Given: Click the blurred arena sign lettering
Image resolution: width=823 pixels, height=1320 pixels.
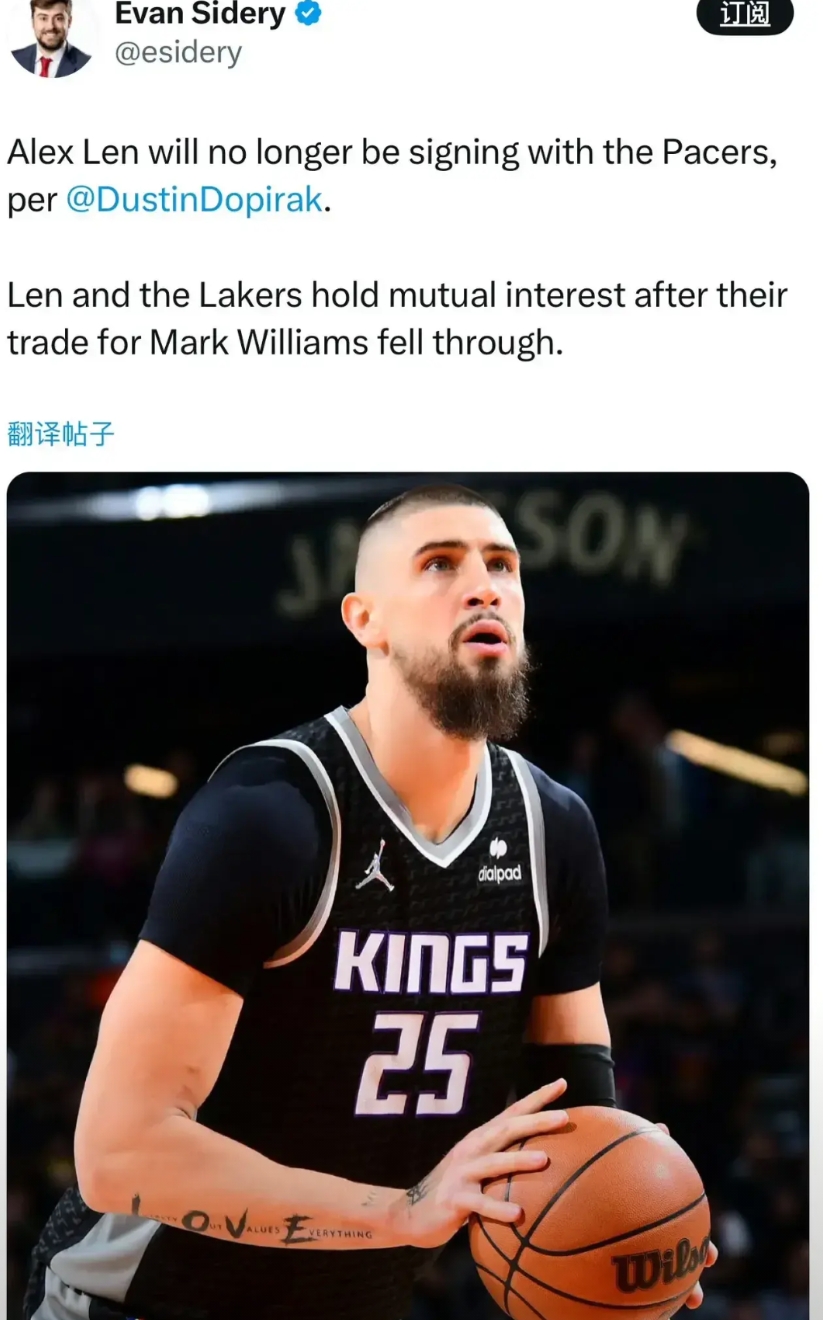Looking at the screenshot, I should 486,552.
